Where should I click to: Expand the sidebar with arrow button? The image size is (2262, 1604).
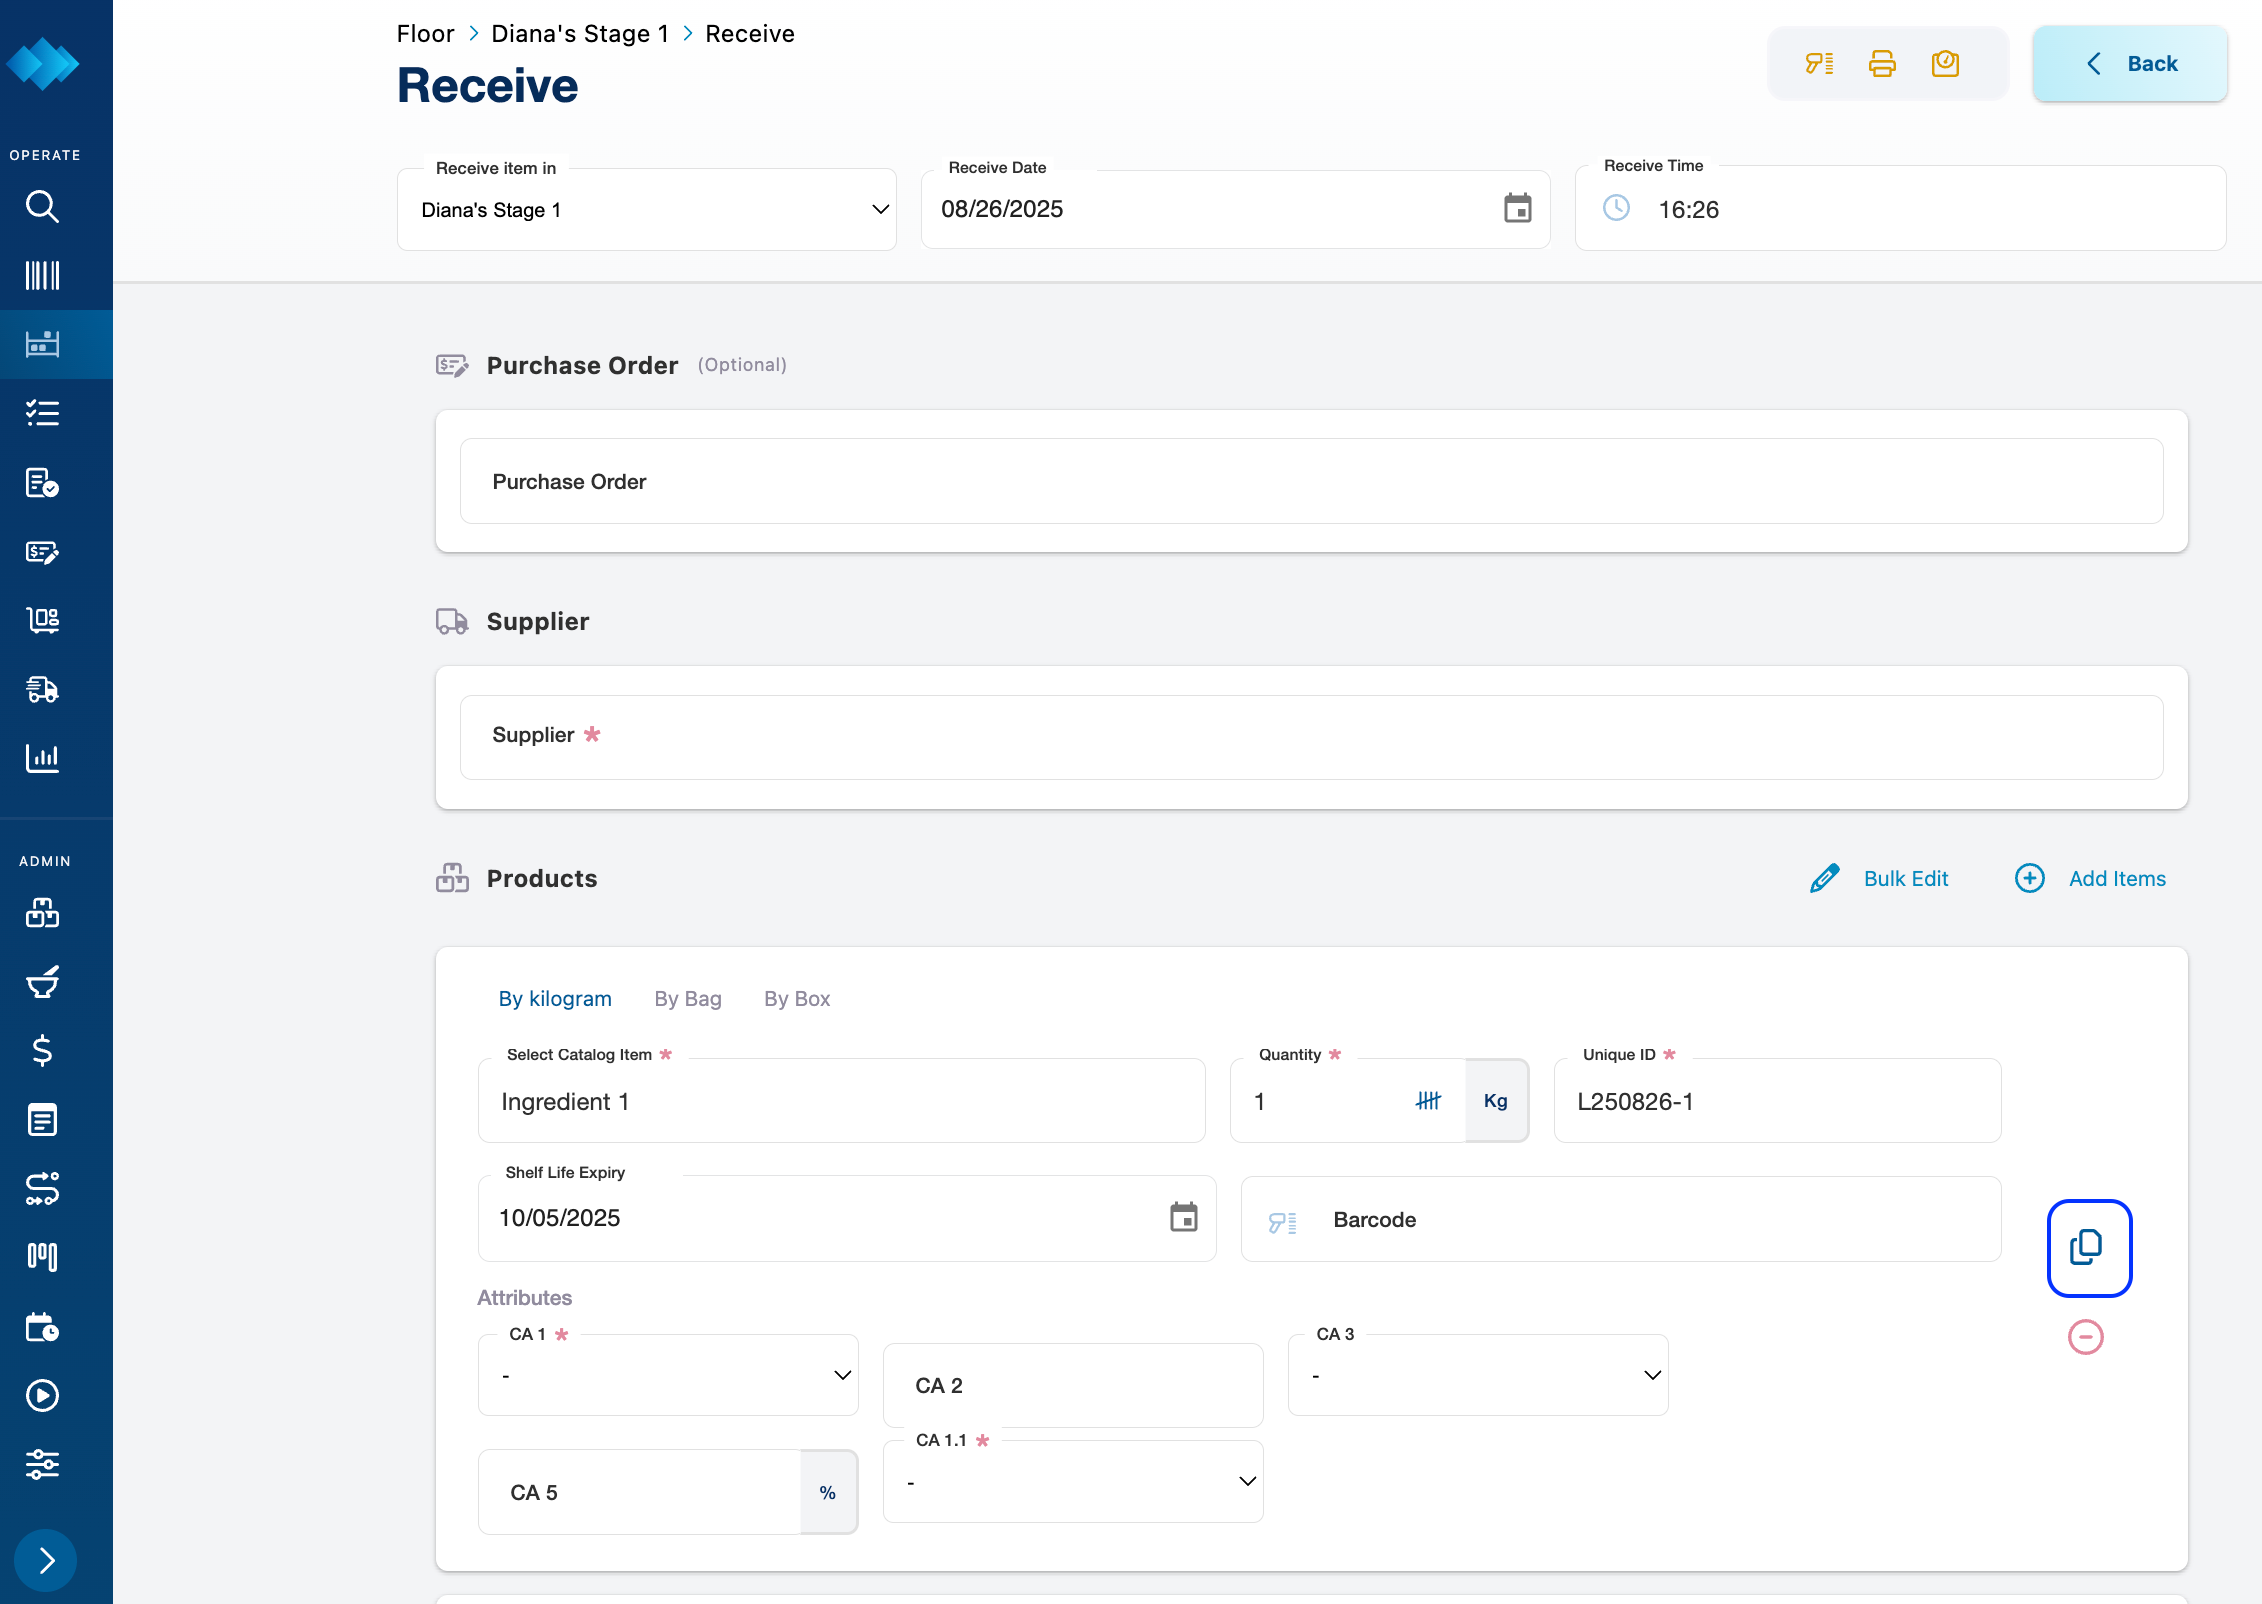coord(46,1560)
